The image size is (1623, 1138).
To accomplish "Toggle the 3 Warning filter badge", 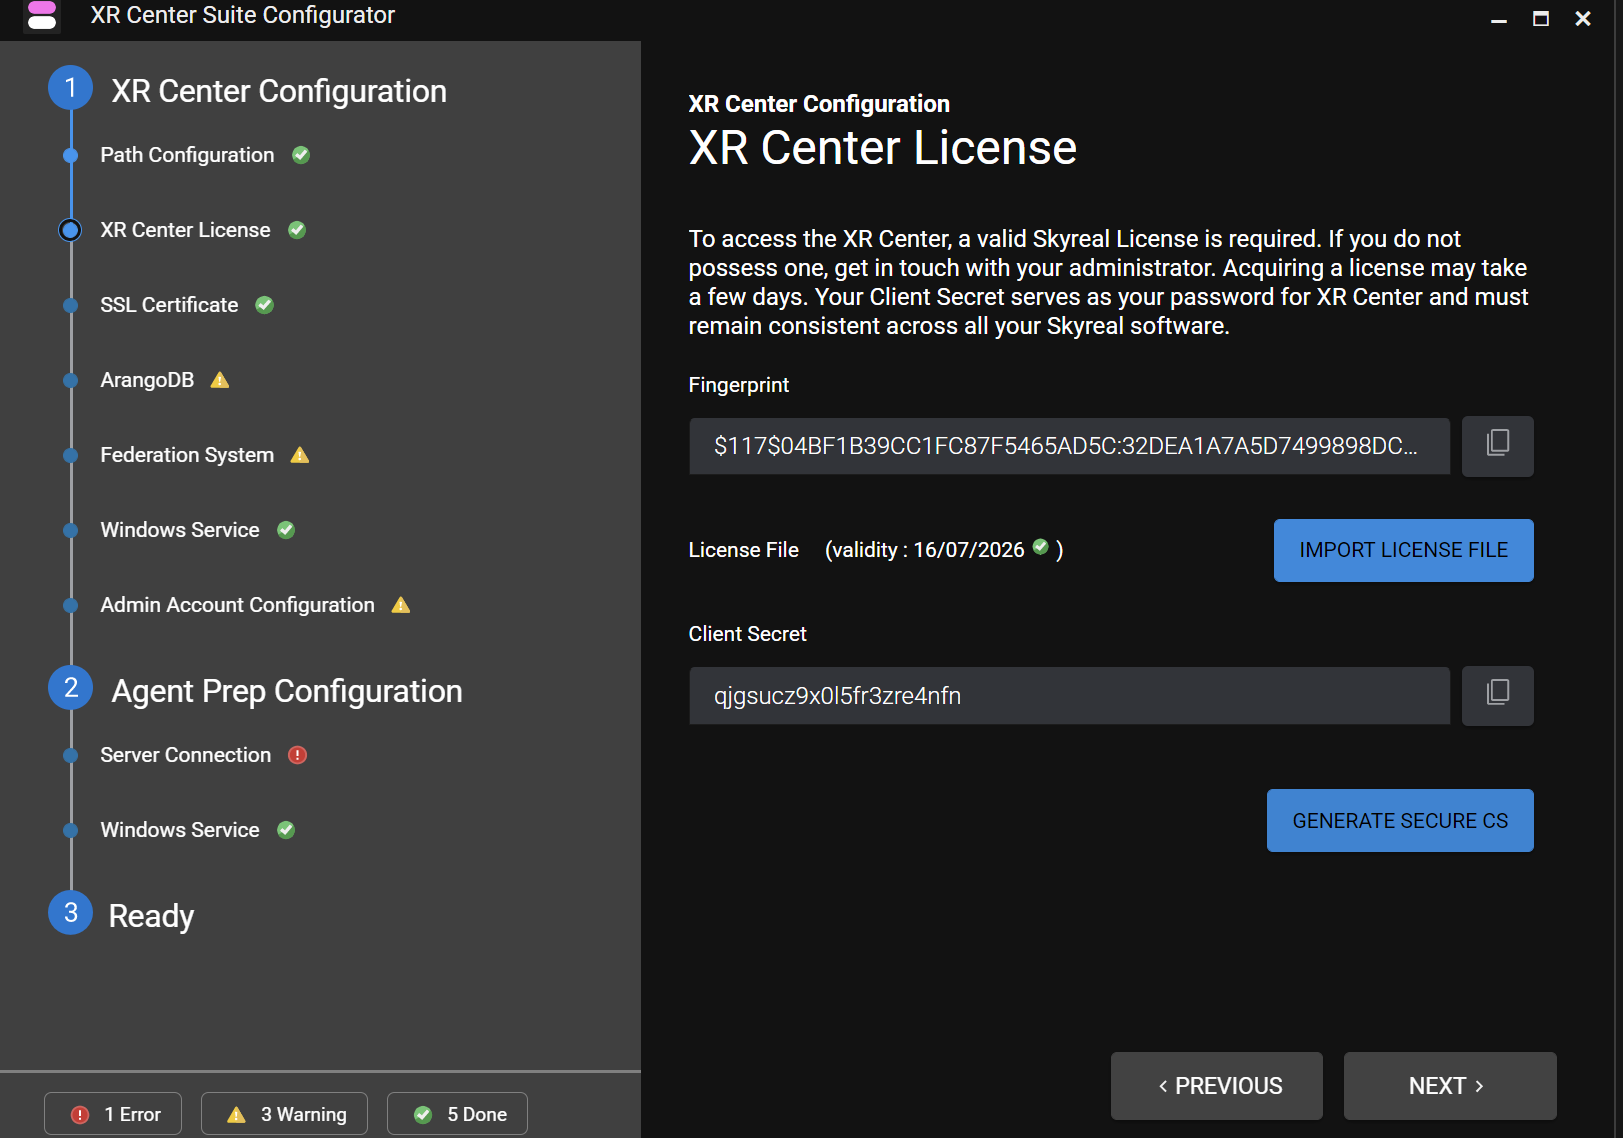I will coord(285,1114).
